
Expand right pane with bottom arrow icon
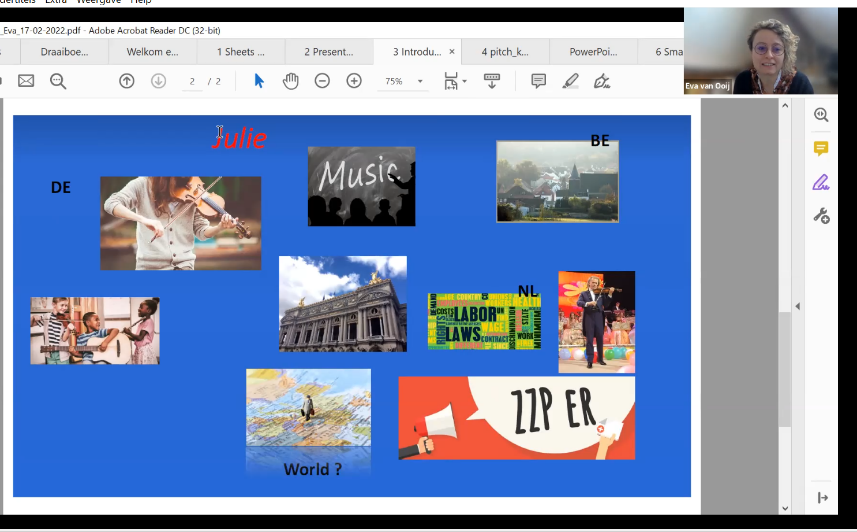(x=823, y=498)
